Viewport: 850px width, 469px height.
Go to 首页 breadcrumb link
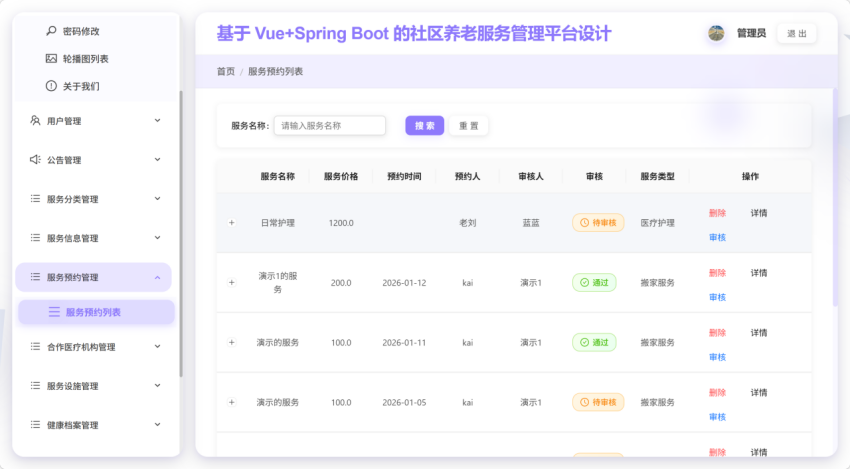(226, 72)
